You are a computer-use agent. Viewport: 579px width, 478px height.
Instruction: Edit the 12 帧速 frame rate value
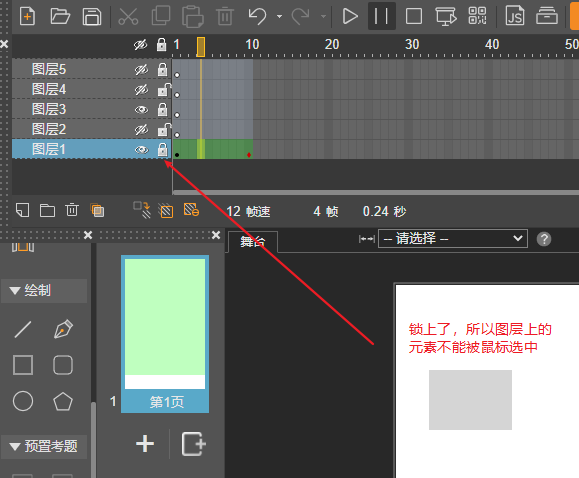click(233, 211)
